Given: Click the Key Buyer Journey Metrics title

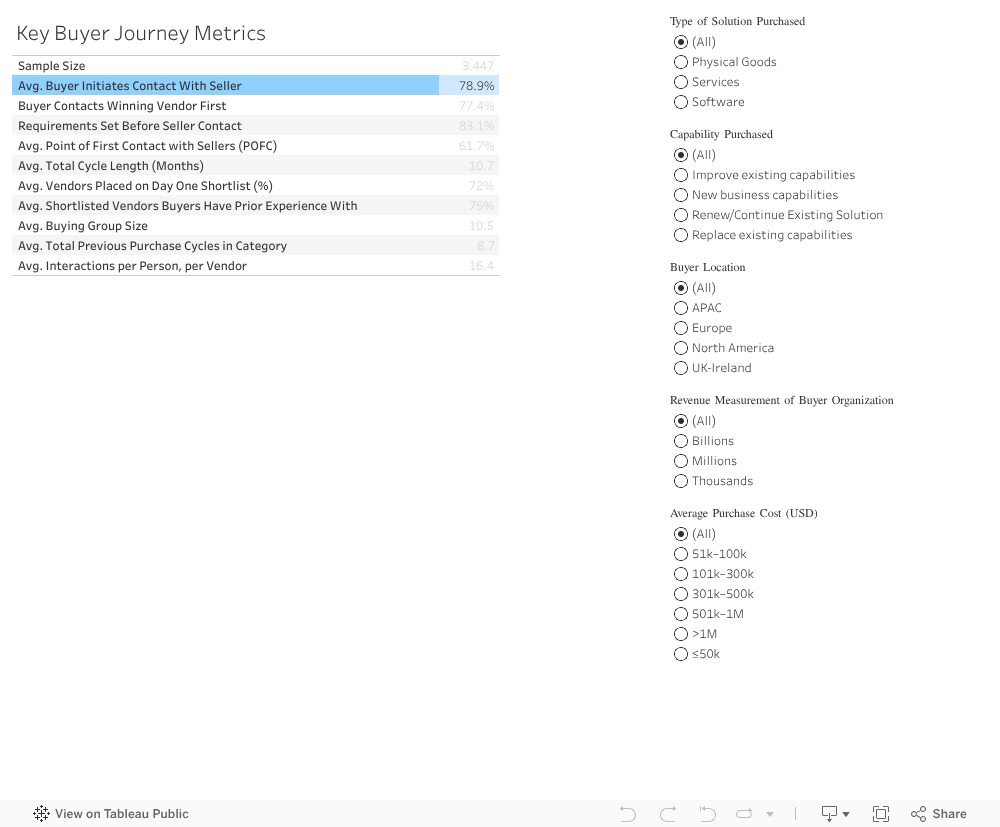Looking at the screenshot, I should 141,33.
